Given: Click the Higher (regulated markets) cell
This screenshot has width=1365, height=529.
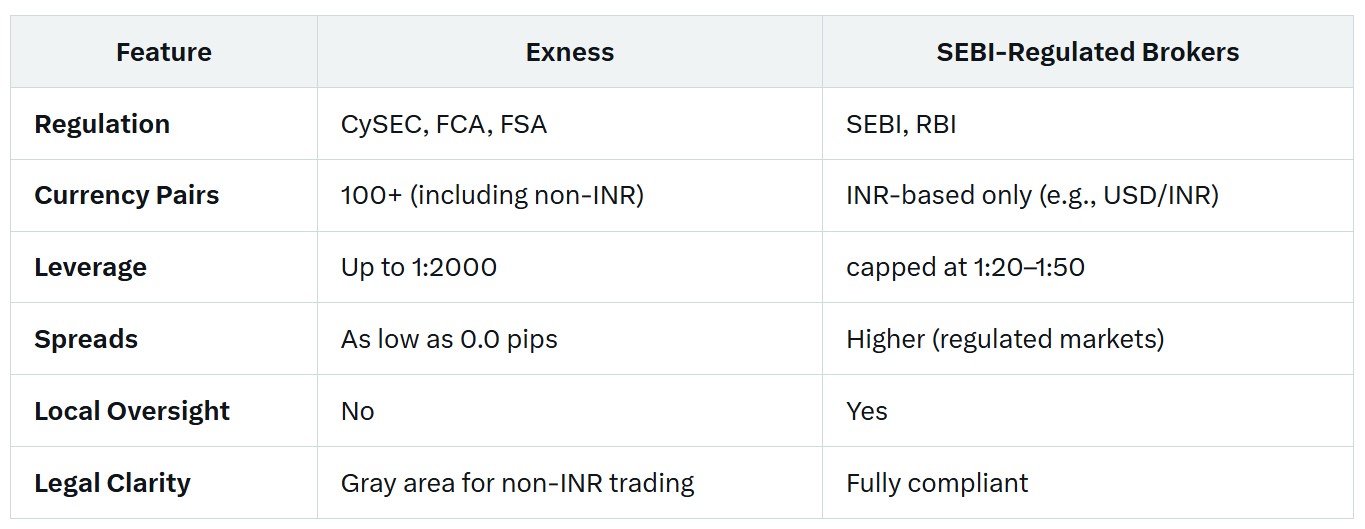Looking at the screenshot, I should click(1005, 339).
